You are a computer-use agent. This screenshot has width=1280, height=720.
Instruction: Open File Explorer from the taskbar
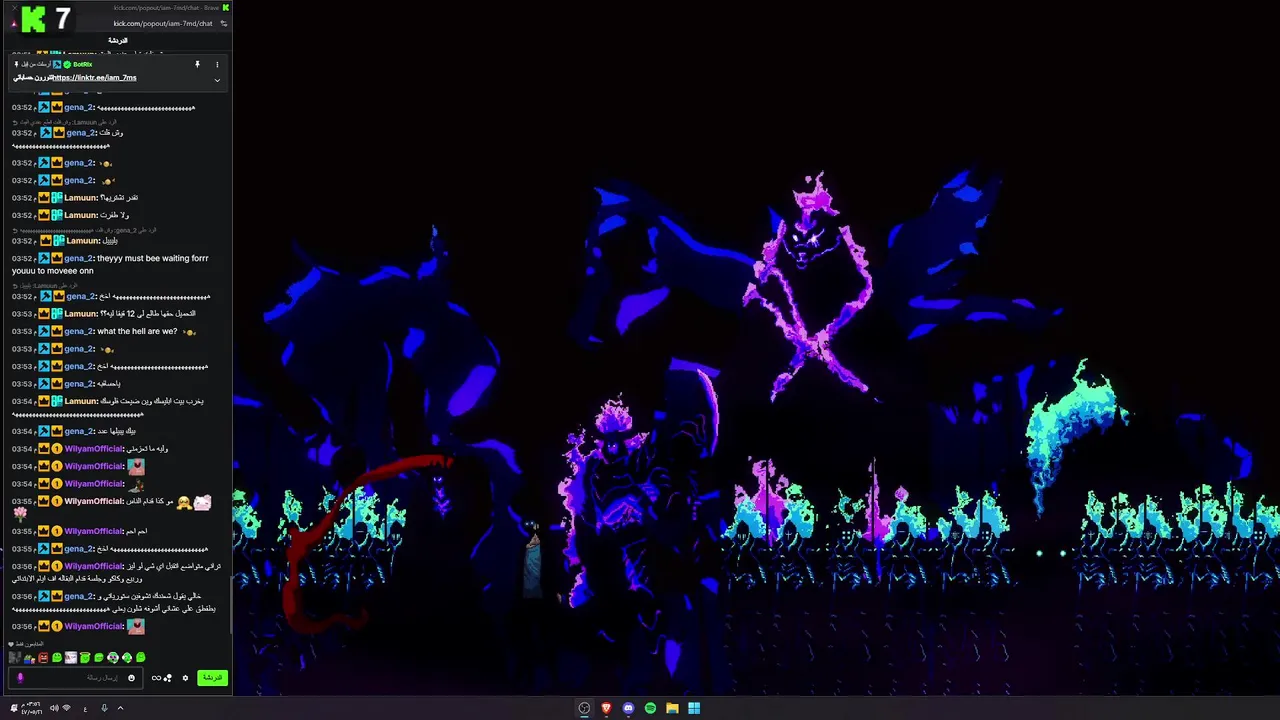tap(672, 708)
